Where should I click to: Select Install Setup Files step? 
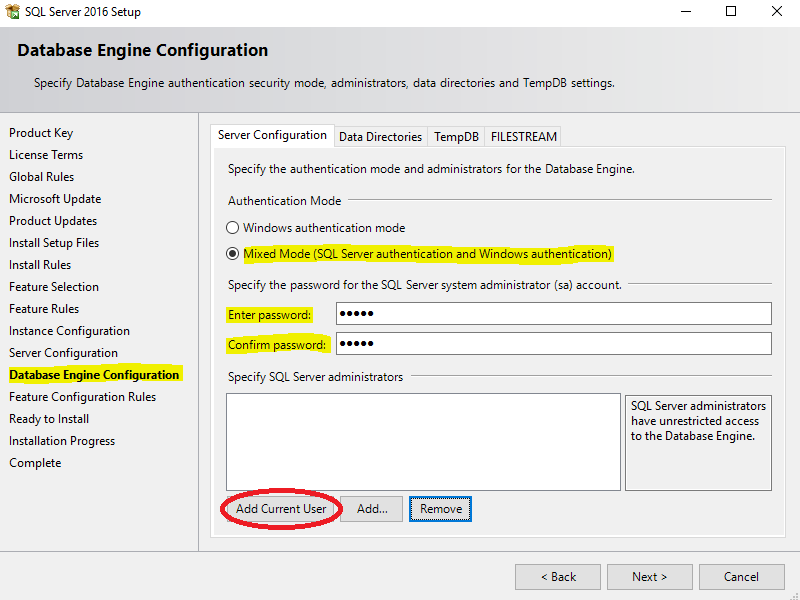coord(54,243)
